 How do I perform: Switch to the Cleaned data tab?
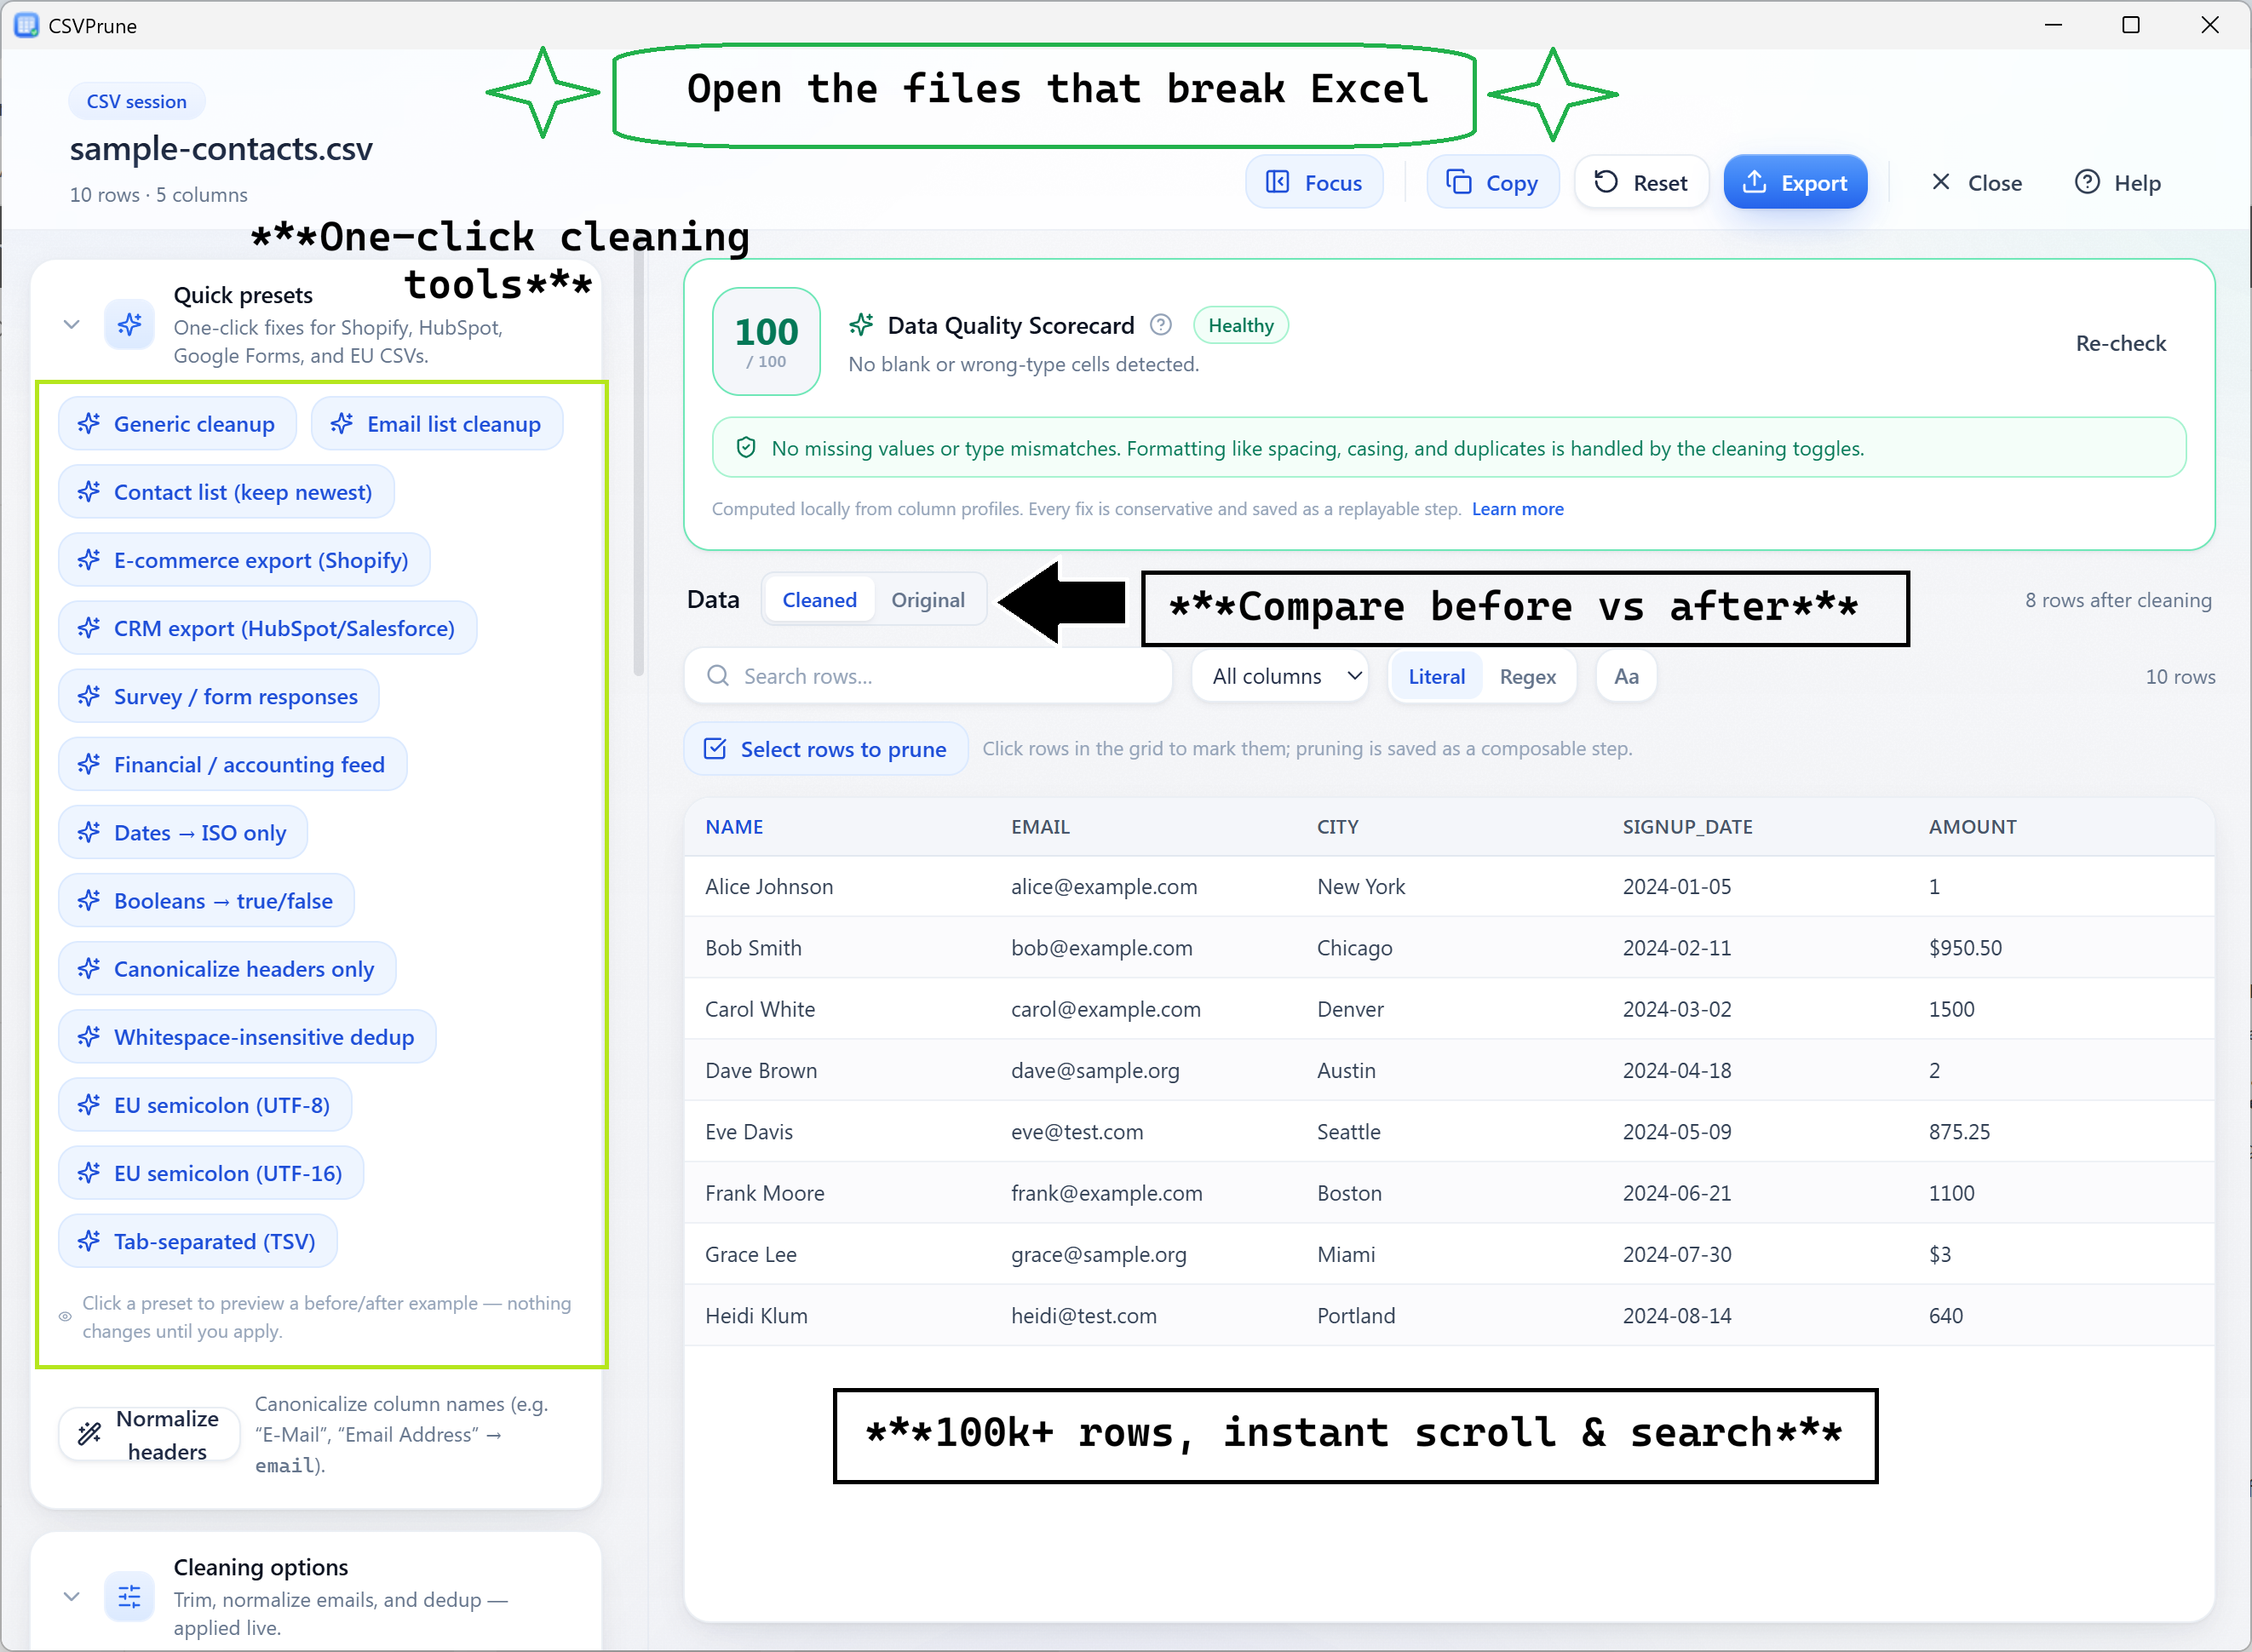point(819,600)
